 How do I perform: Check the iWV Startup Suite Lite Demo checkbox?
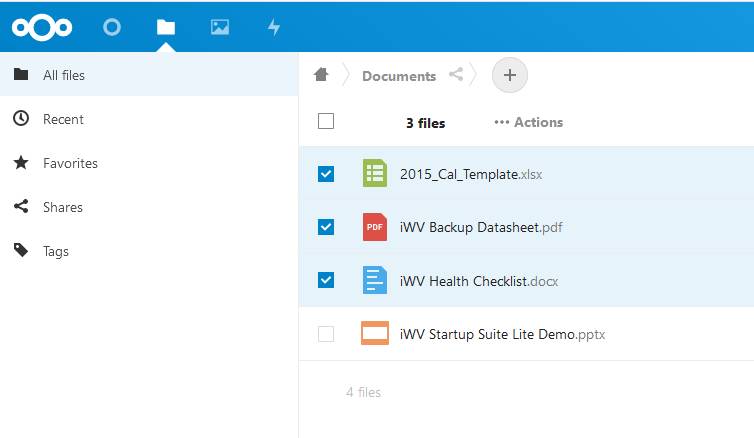[326, 334]
